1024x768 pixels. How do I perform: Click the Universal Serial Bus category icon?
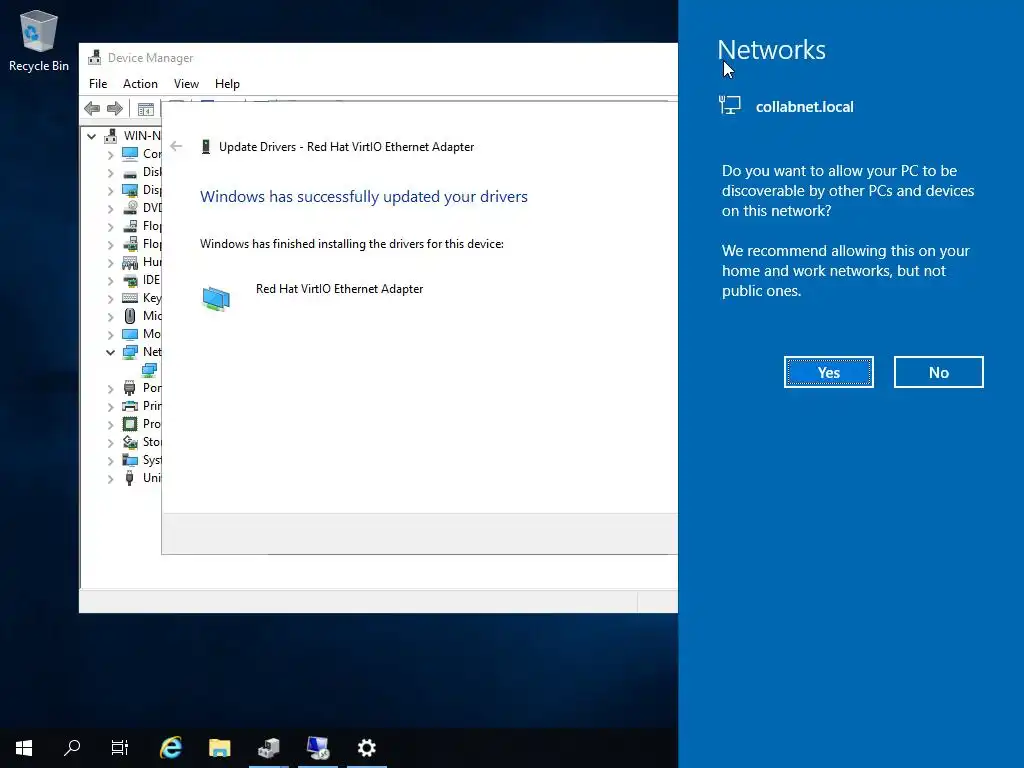coord(130,477)
